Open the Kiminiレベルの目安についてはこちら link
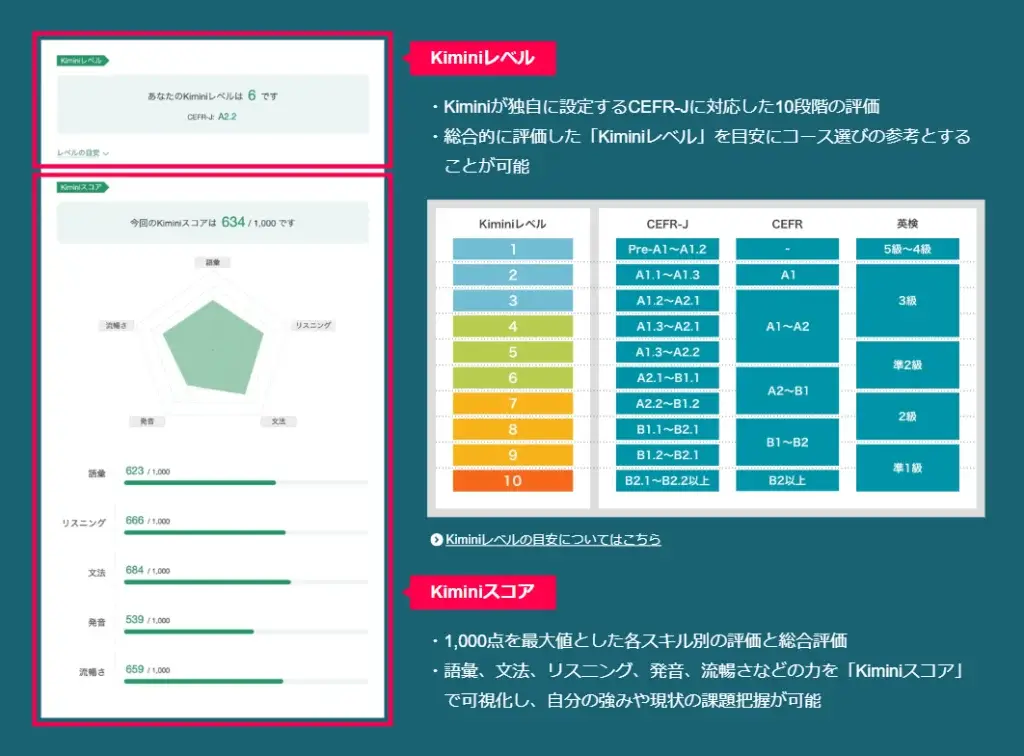The image size is (1024, 756). [553, 540]
